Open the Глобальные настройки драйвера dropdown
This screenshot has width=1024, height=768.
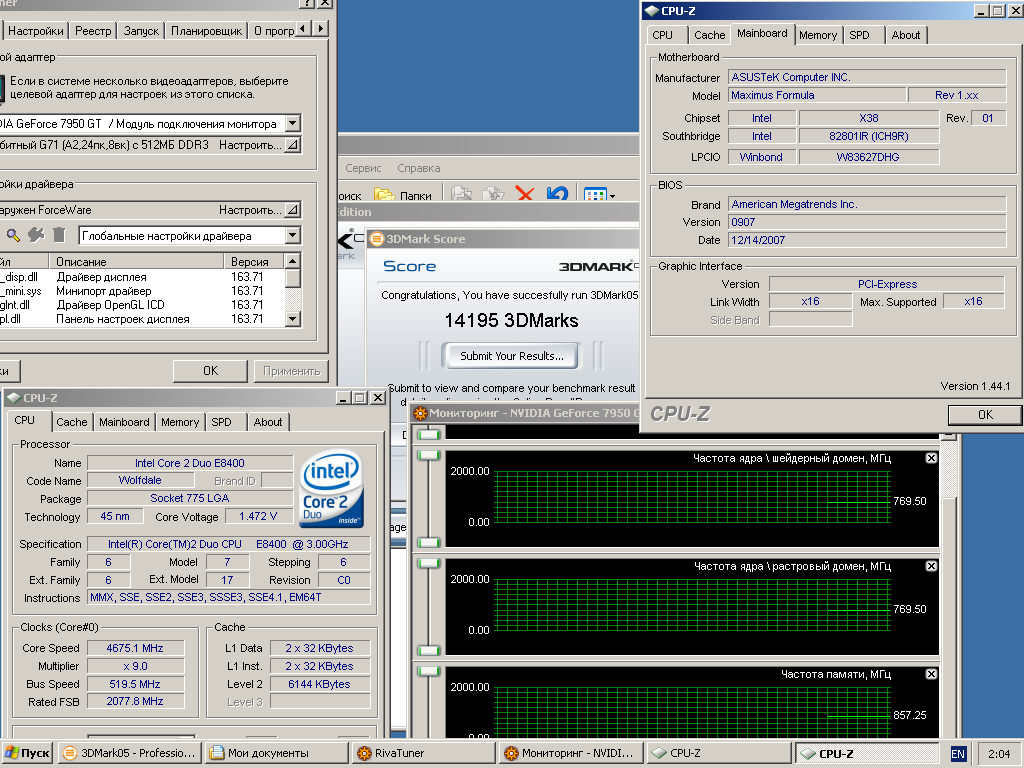[x=293, y=235]
